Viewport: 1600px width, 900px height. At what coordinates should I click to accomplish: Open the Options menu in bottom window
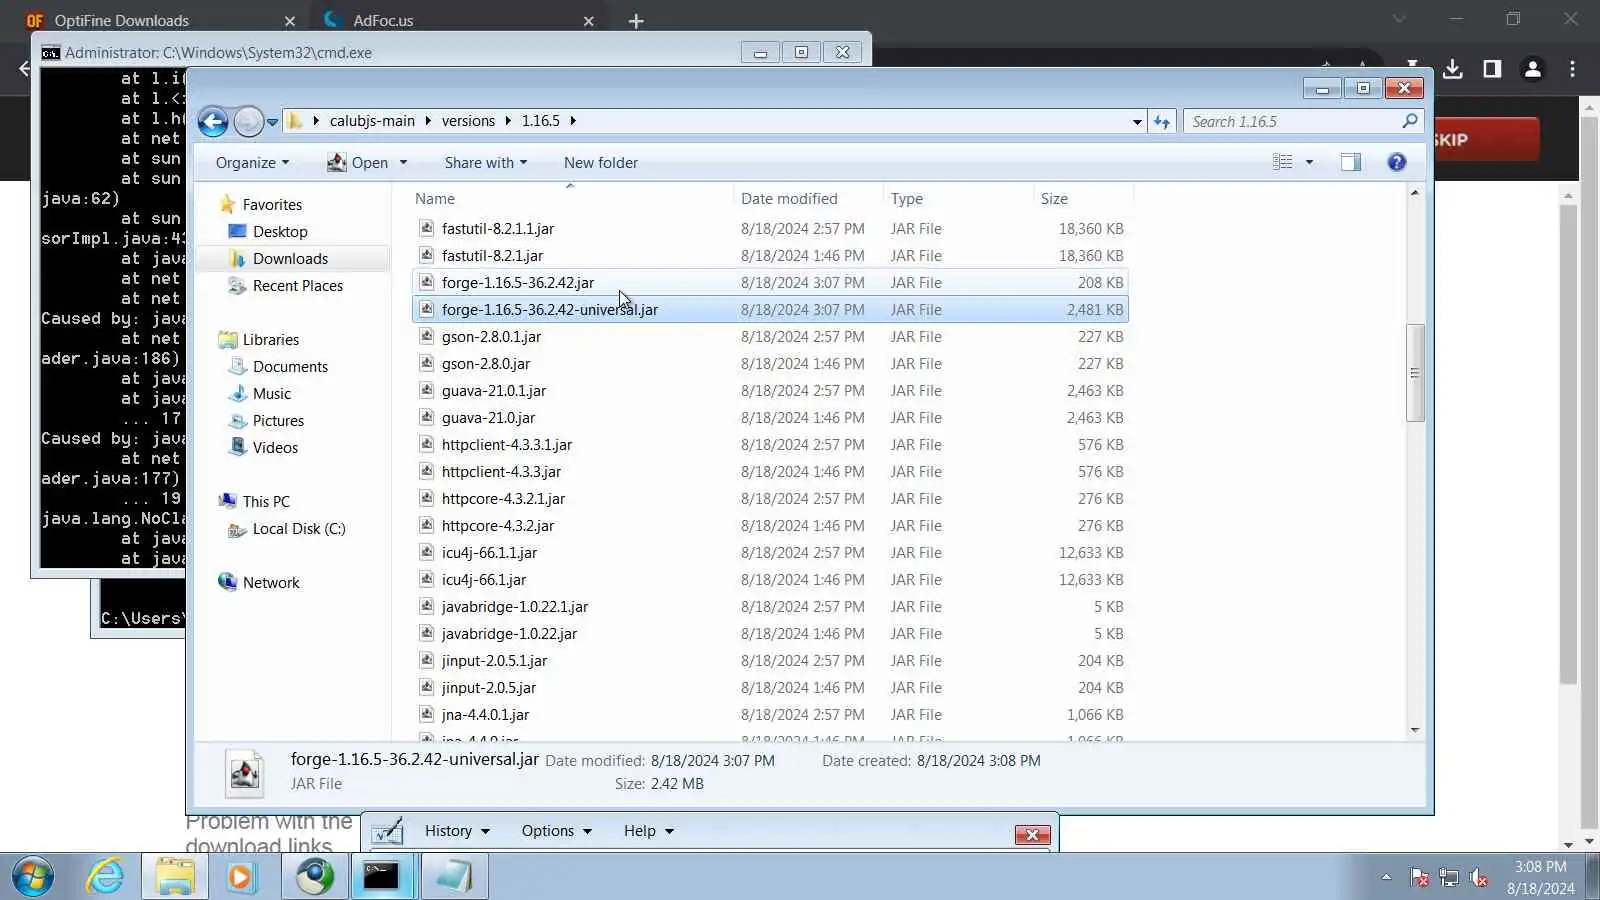pos(556,830)
